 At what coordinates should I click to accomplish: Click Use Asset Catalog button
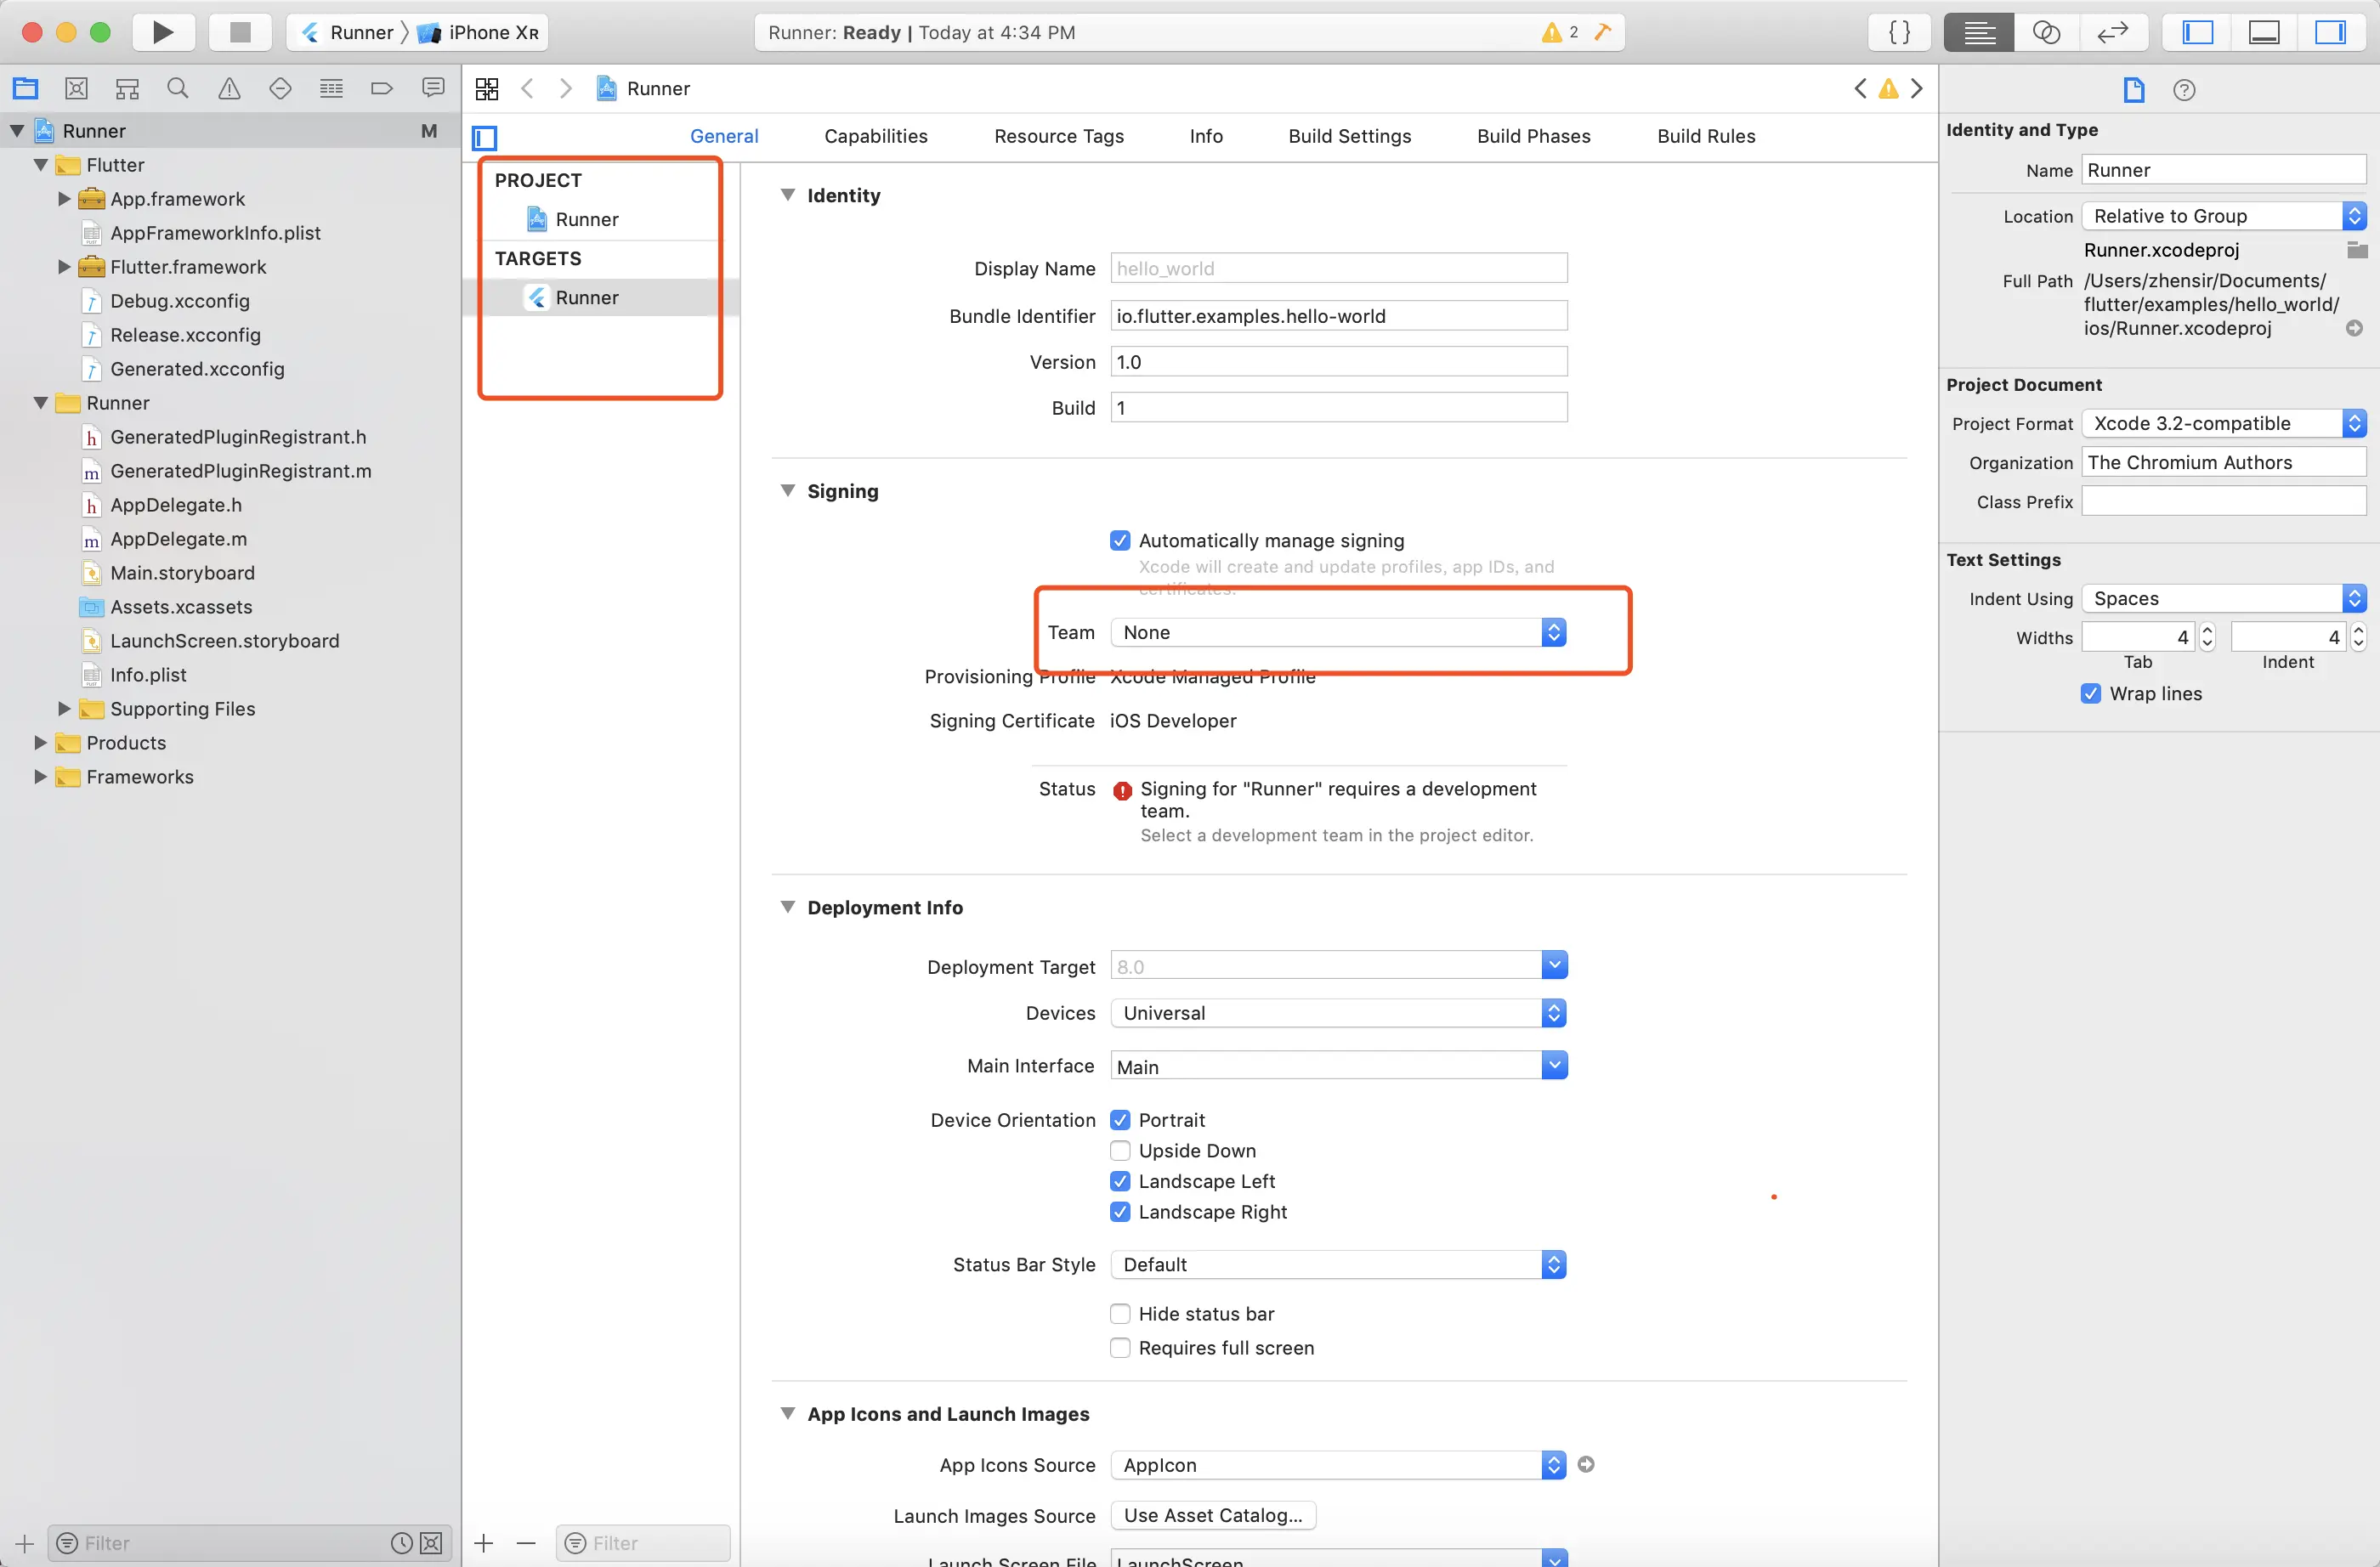coord(1212,1515)
